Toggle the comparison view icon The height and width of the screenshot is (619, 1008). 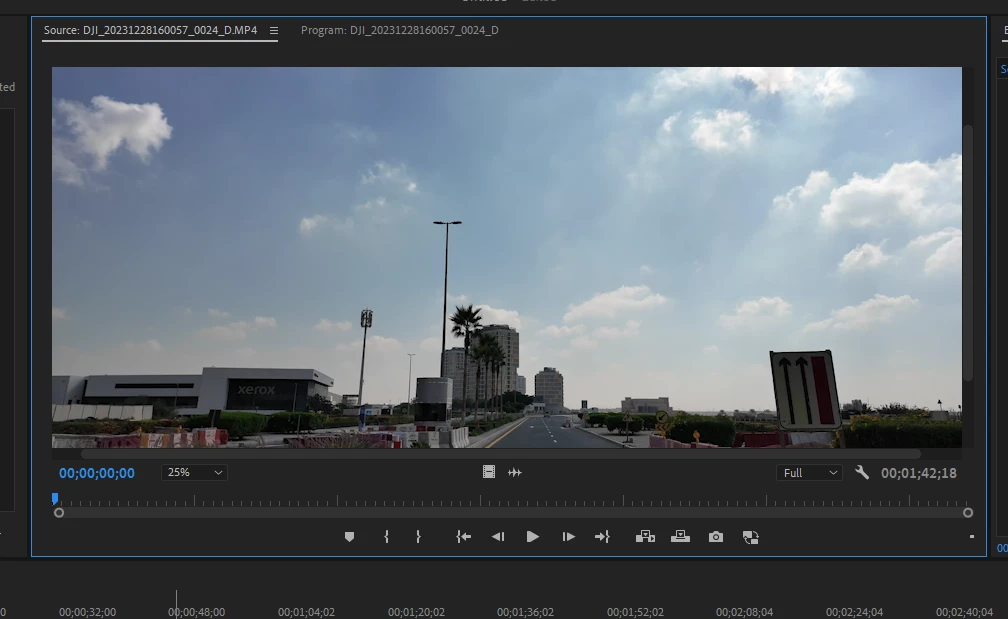pyautogui.click(x=750, y=537)
